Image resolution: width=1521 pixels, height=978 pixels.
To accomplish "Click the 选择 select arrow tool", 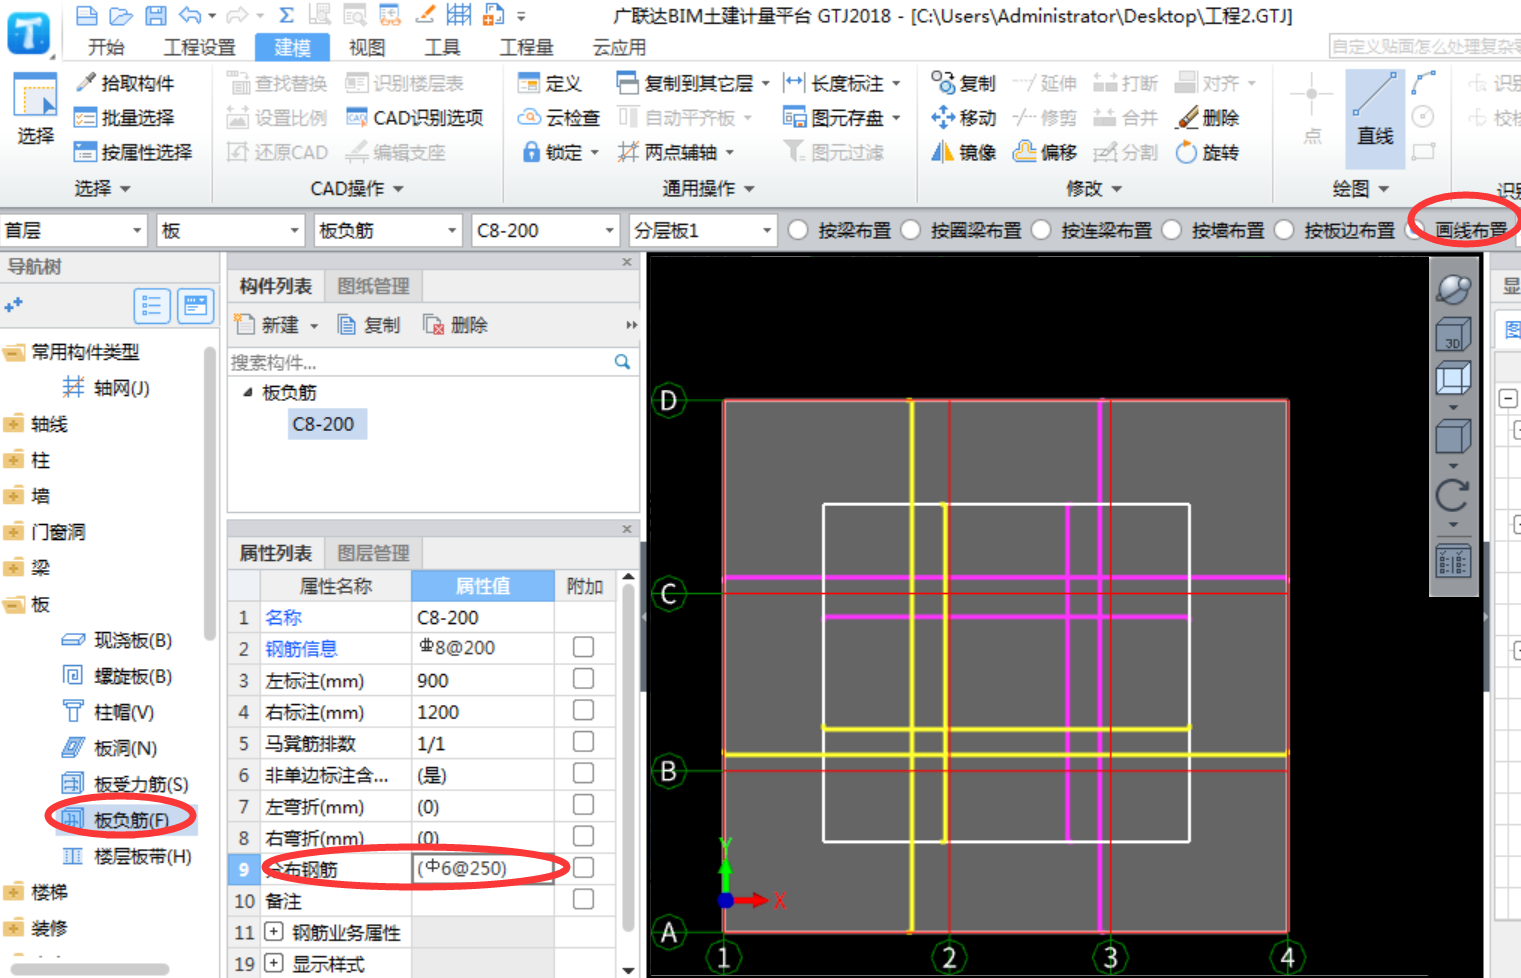I will [35, 110].
